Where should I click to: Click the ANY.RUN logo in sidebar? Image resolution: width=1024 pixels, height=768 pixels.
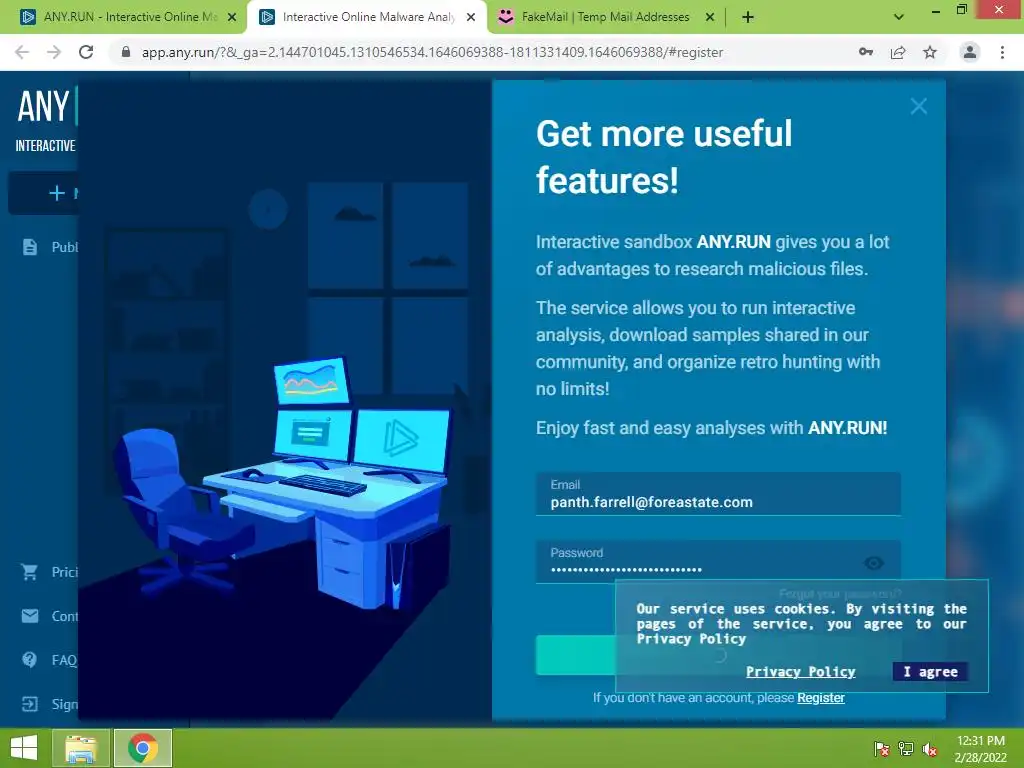46,106
